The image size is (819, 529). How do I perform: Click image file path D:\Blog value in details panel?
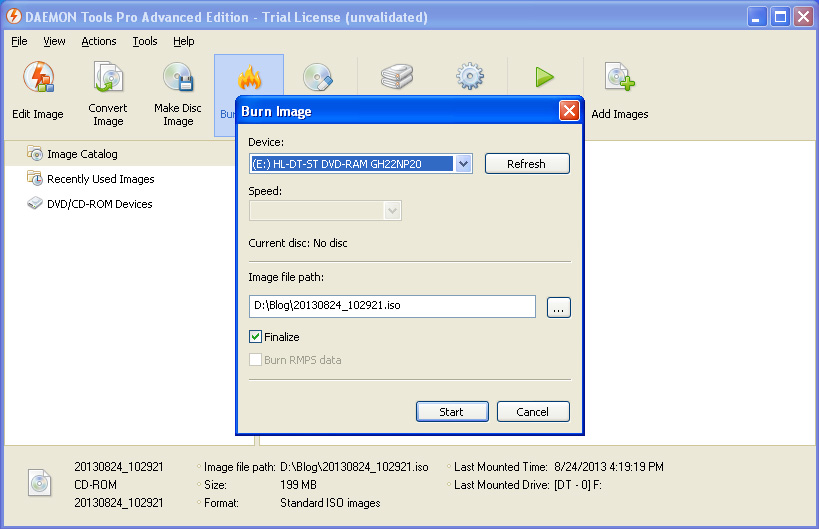click(x=354, y=467)
